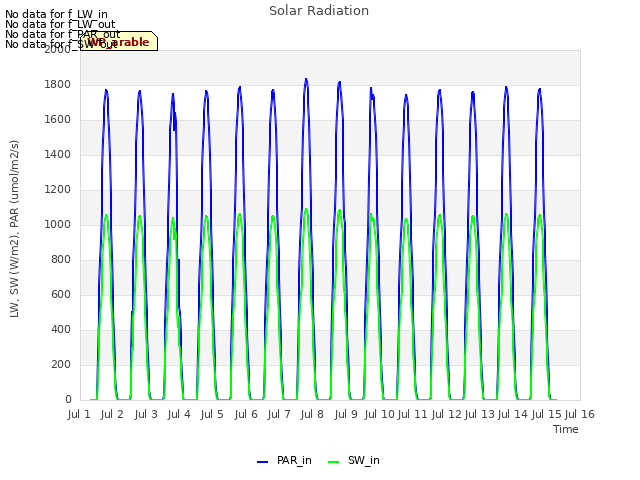
Task: Click the Jul 11 x-axis tick label
Action: click(x=412, y=414)
